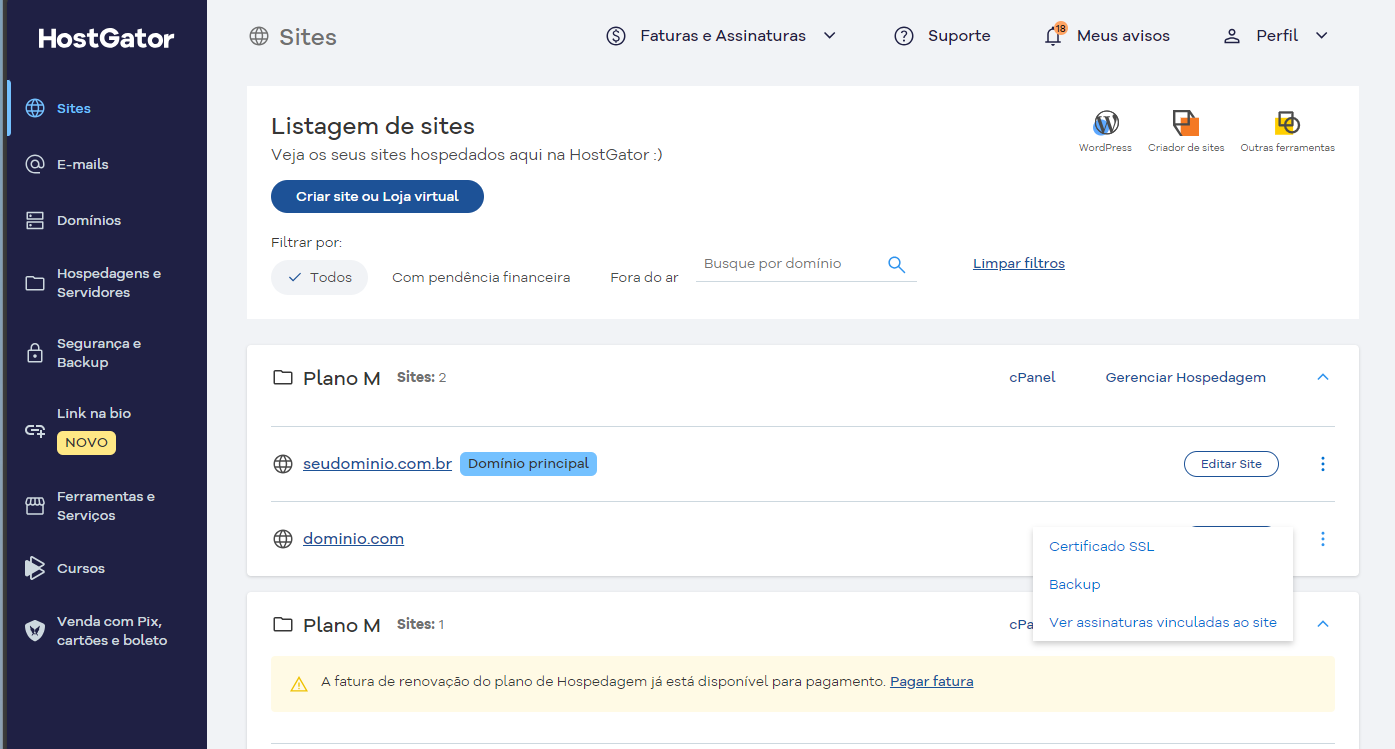Click globe icon beside seudominio.com.br

tap(283, 464)
